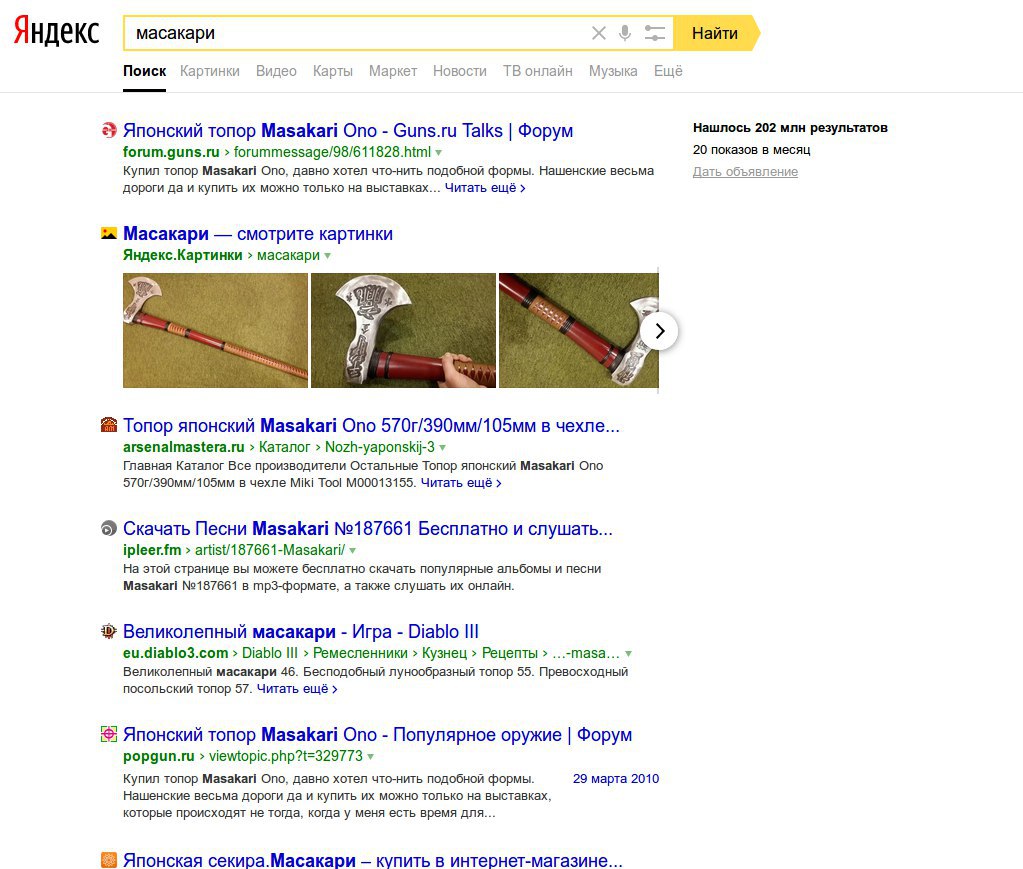Select the Музыка tab
The height and width of the screenshot is (869, 1023).
pyautogui.click(x=613, y=71)
